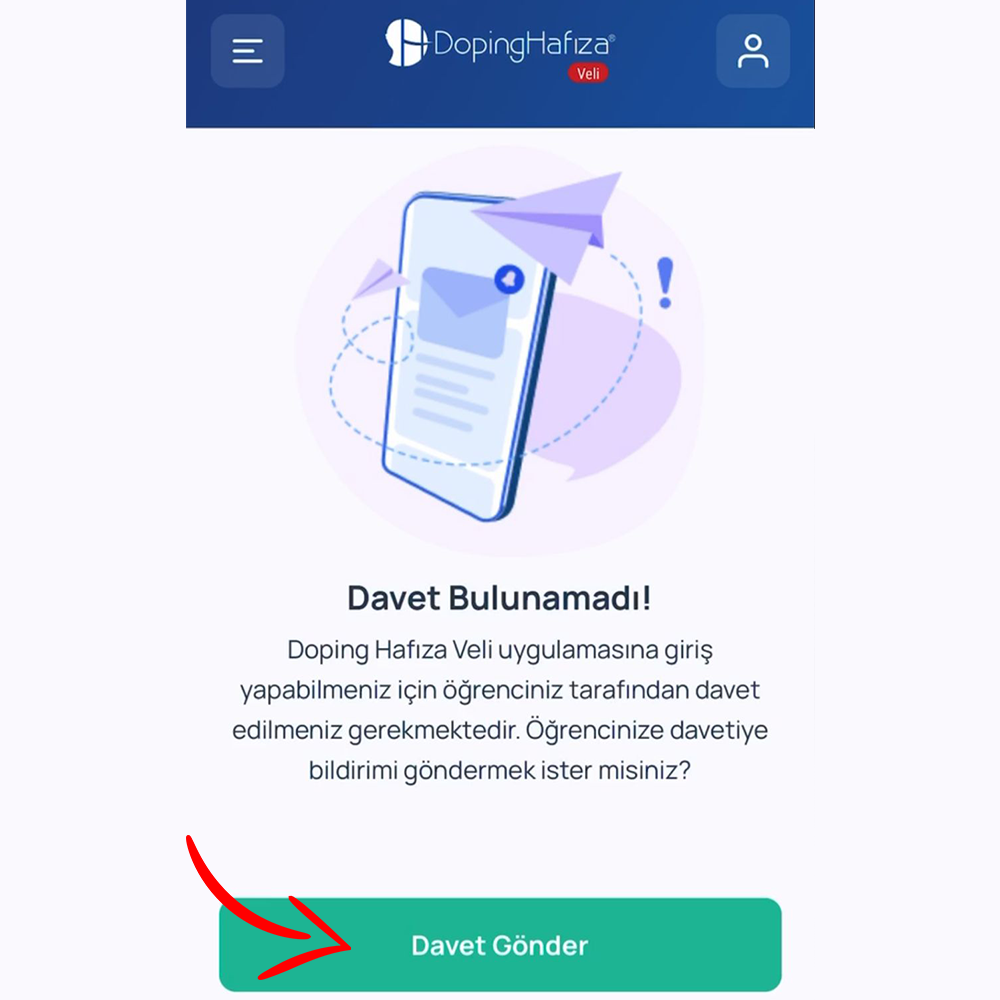Tap the red Veli badge
Screen dimensions: 1000x1000
click(588, 73)
